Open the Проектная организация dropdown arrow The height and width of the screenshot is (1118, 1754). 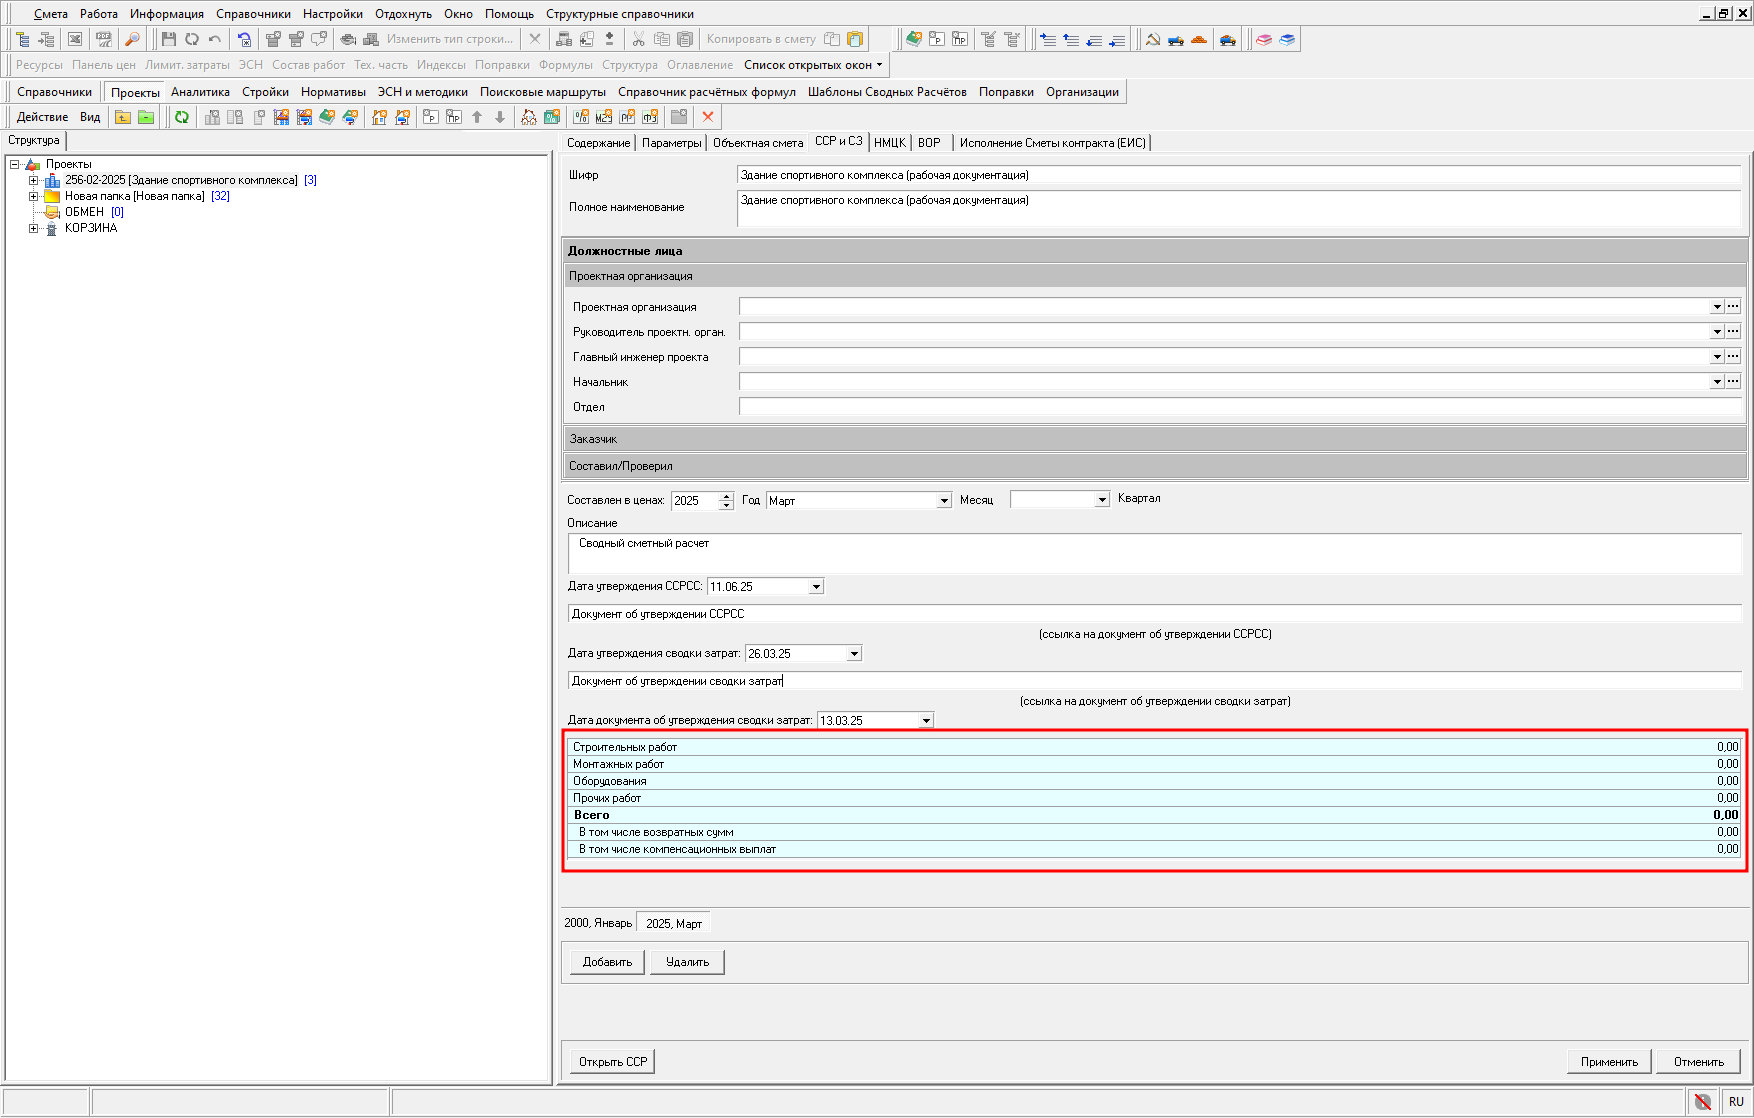pyautogui.click(x=1716, y=307)
